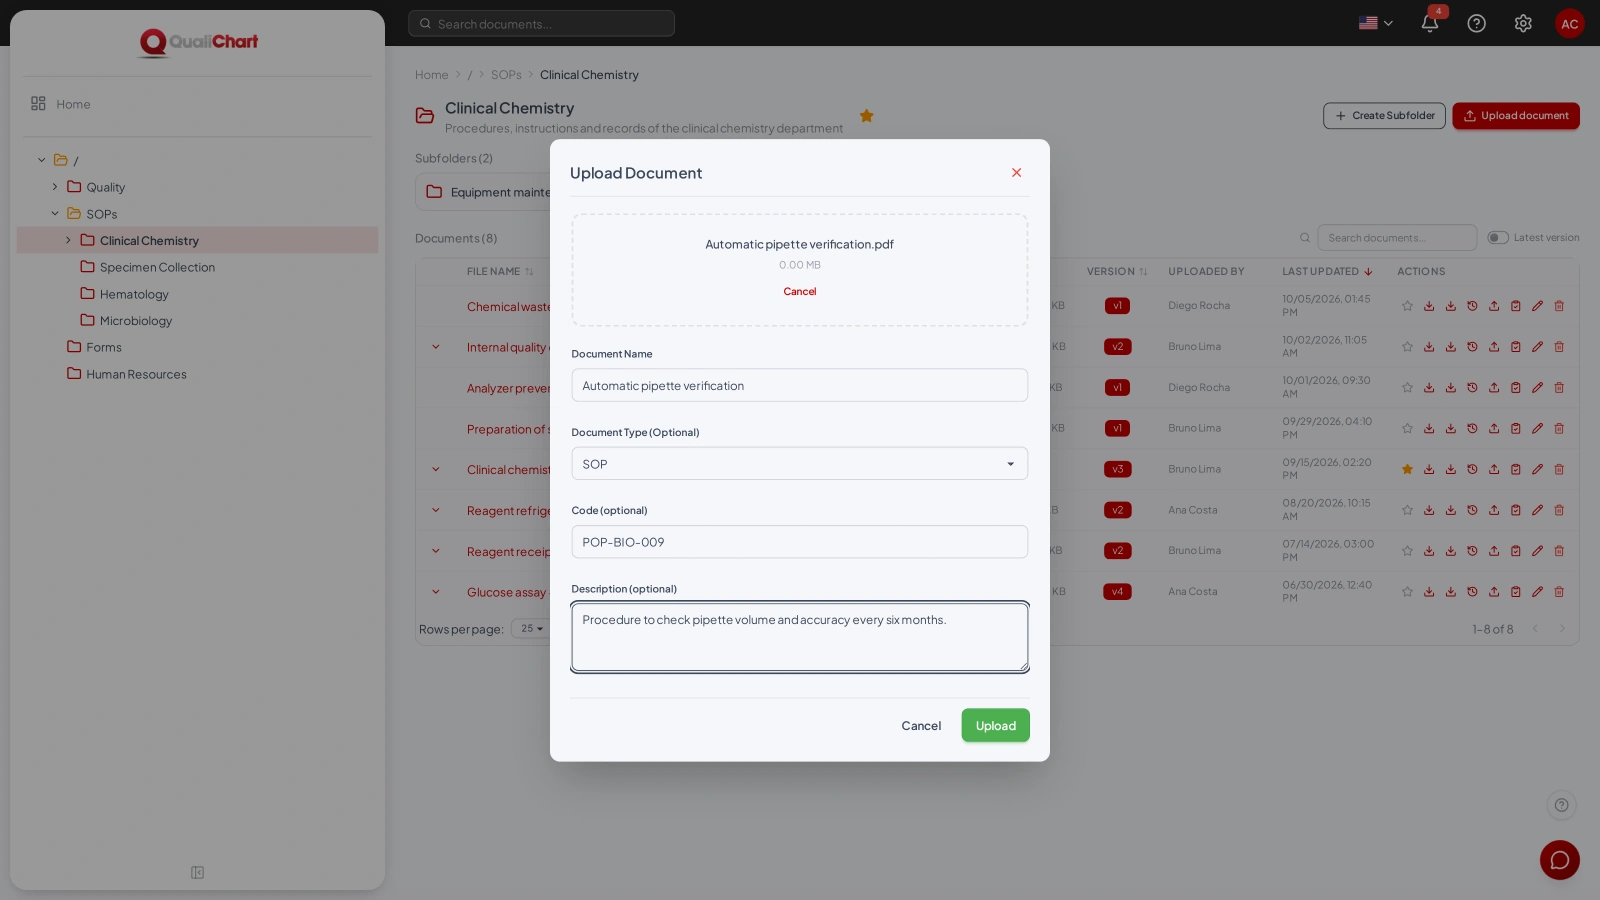Open Human Resources folder in sidebar
Viewport: 1600px width, 900px height.
[136, 374]
